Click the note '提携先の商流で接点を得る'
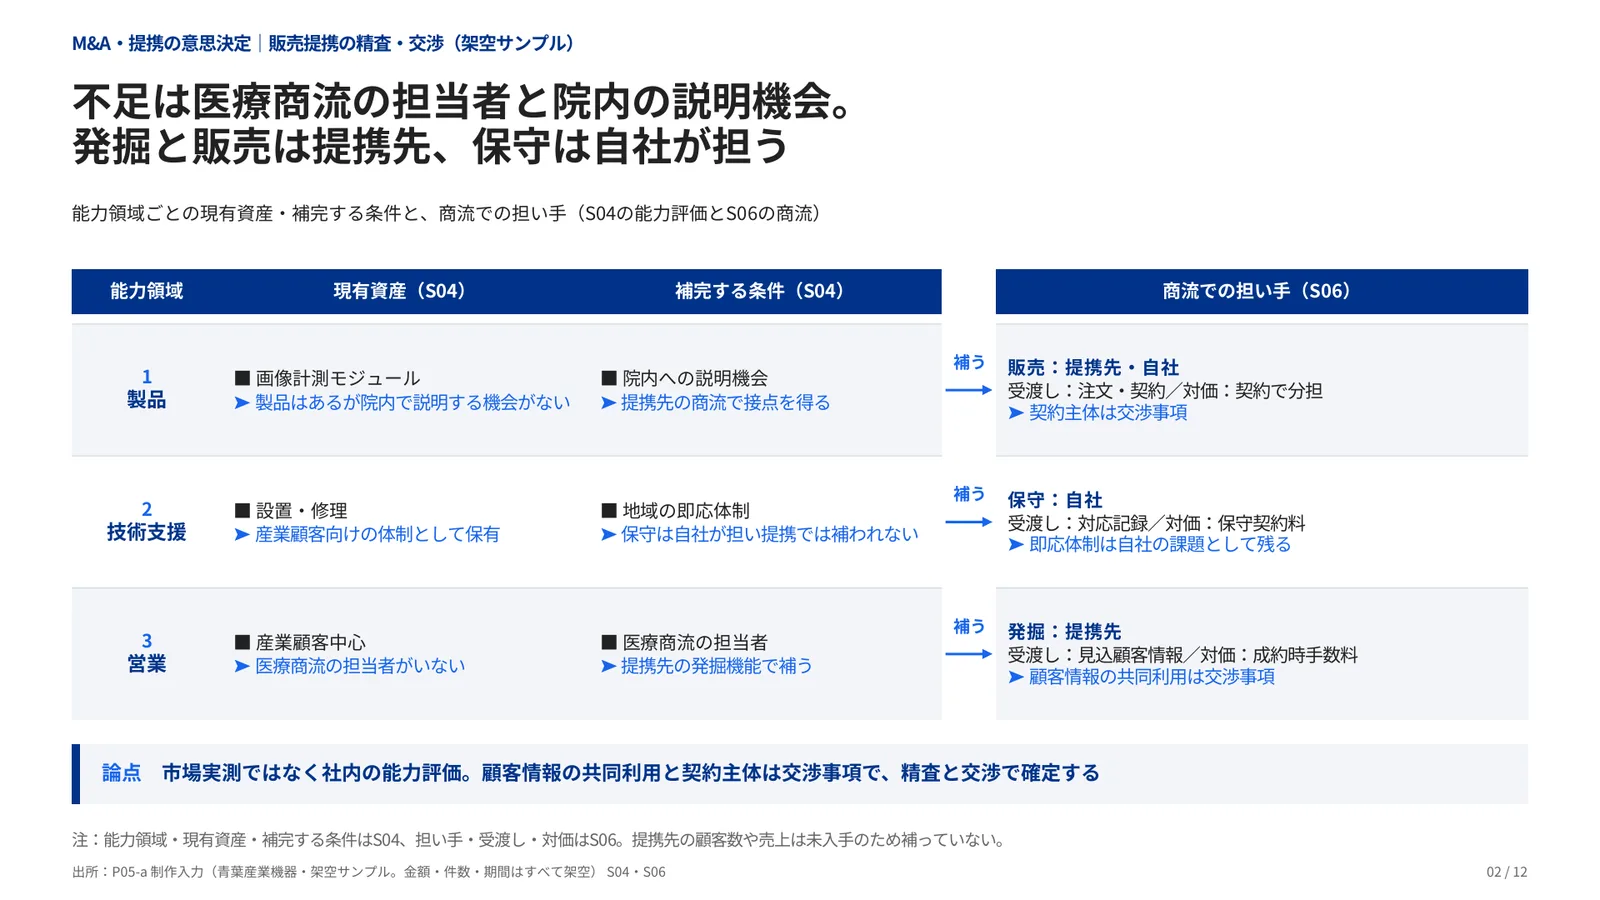Viewport: 1600px width, 900px height. [716, 402]
